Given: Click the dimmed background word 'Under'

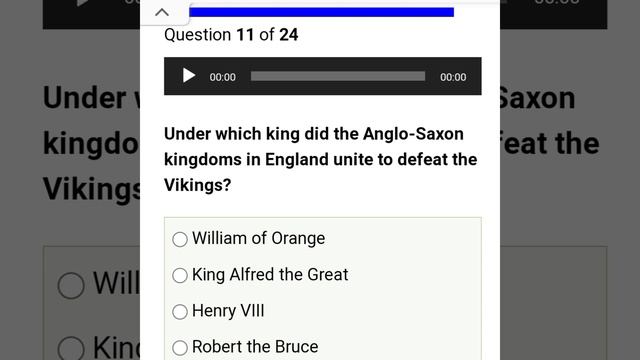Looking at the screenshot, I should (x=84, y=98).
